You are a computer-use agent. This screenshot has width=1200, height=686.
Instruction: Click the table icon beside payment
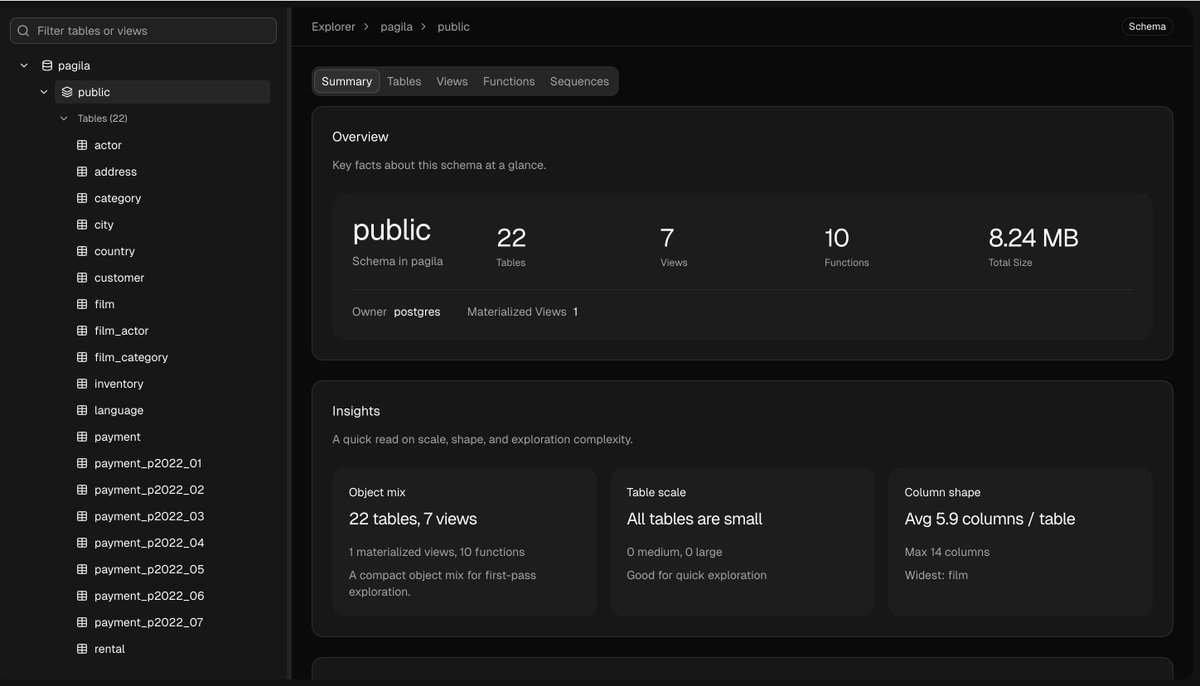[82, 437]
